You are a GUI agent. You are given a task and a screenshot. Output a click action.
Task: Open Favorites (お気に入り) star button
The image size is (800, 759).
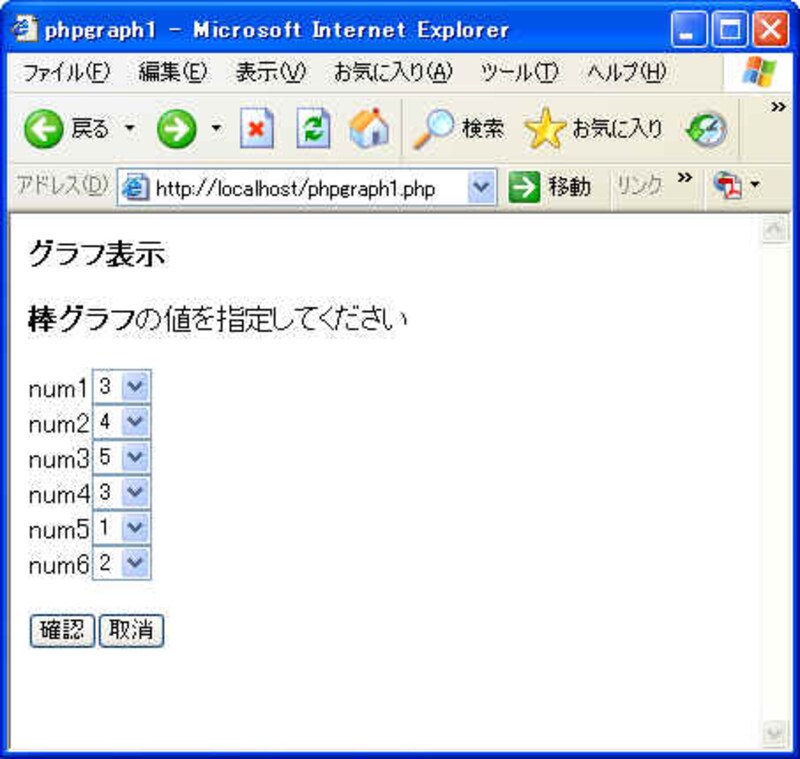(593, 128)
